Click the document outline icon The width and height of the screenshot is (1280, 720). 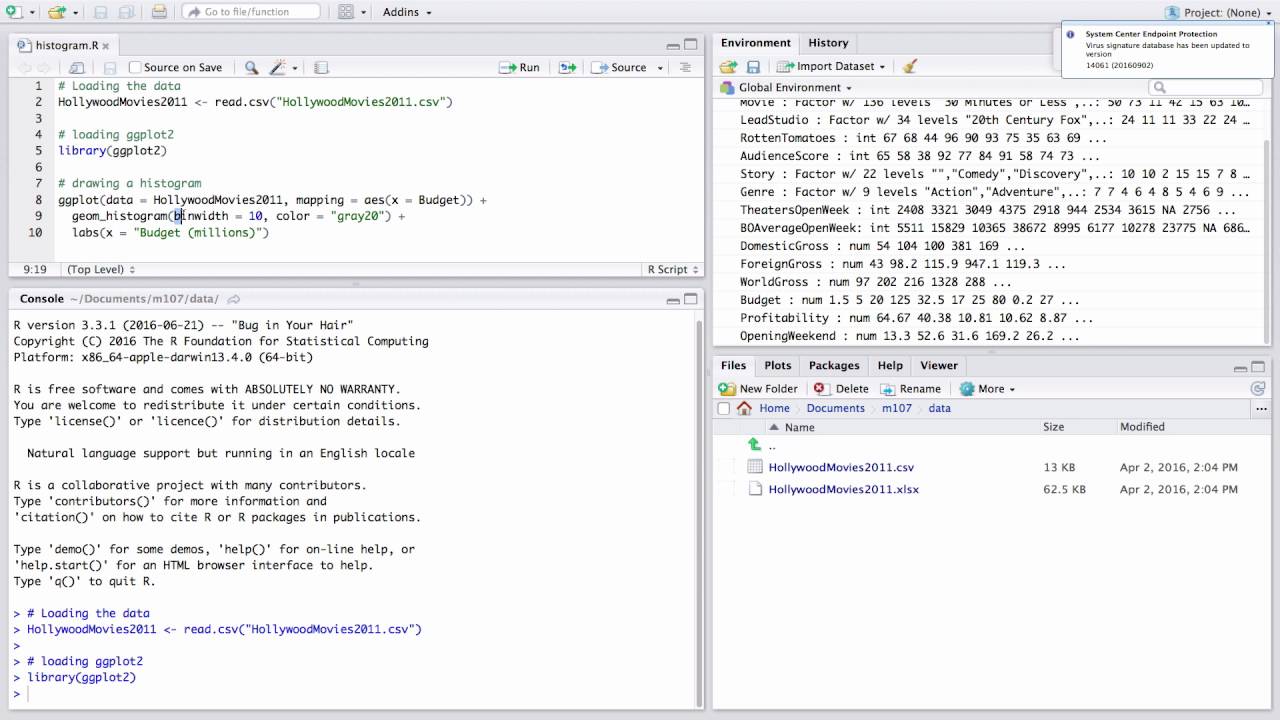[x=685, y=68]
